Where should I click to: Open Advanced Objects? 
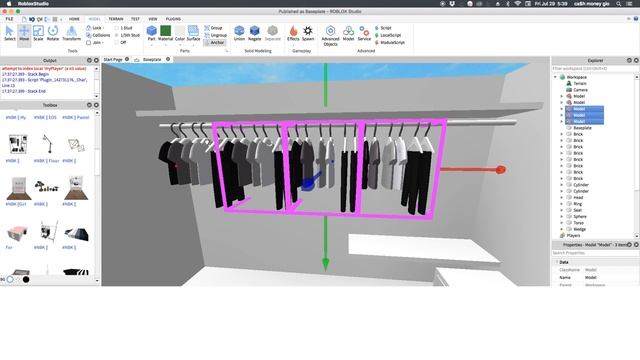point(330,36)
